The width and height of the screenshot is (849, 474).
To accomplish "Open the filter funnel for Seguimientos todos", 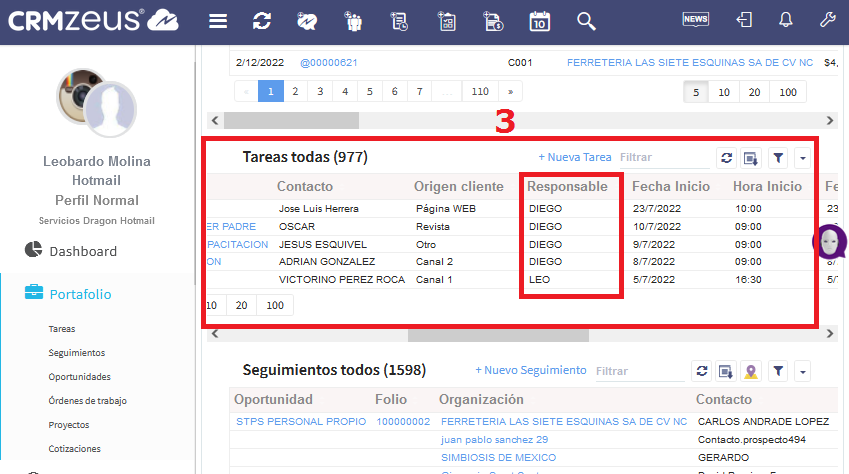I will click(x=778, y=371).
